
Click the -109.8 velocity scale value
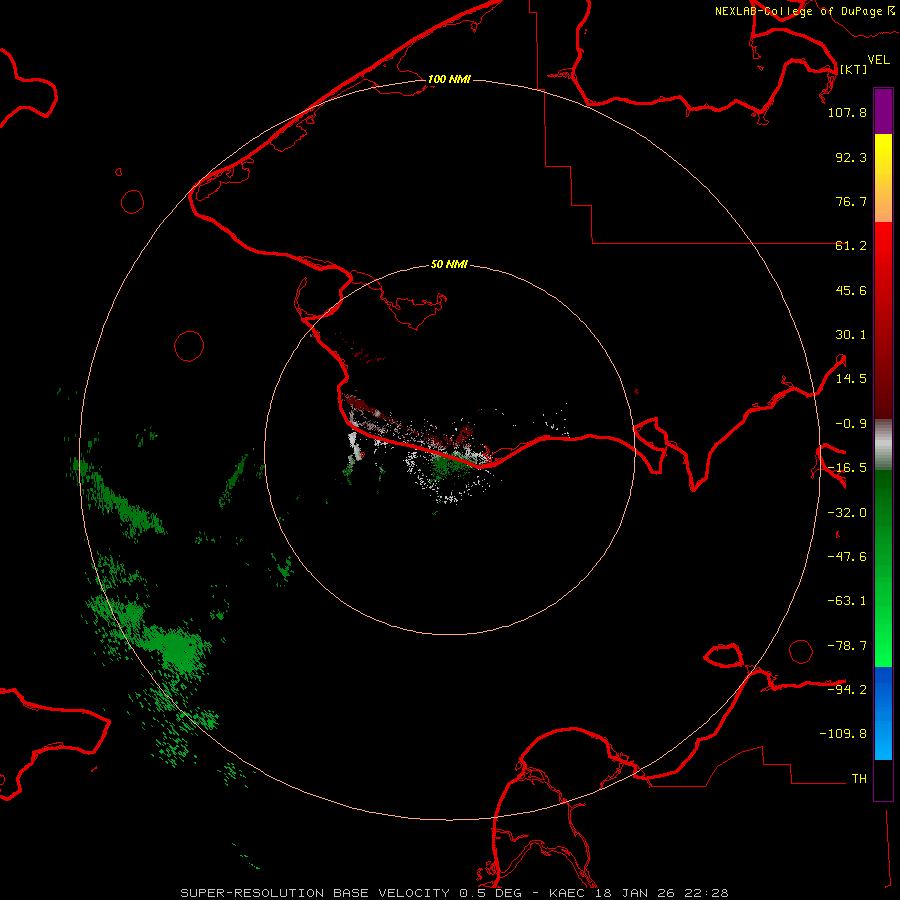click(843, 734)
